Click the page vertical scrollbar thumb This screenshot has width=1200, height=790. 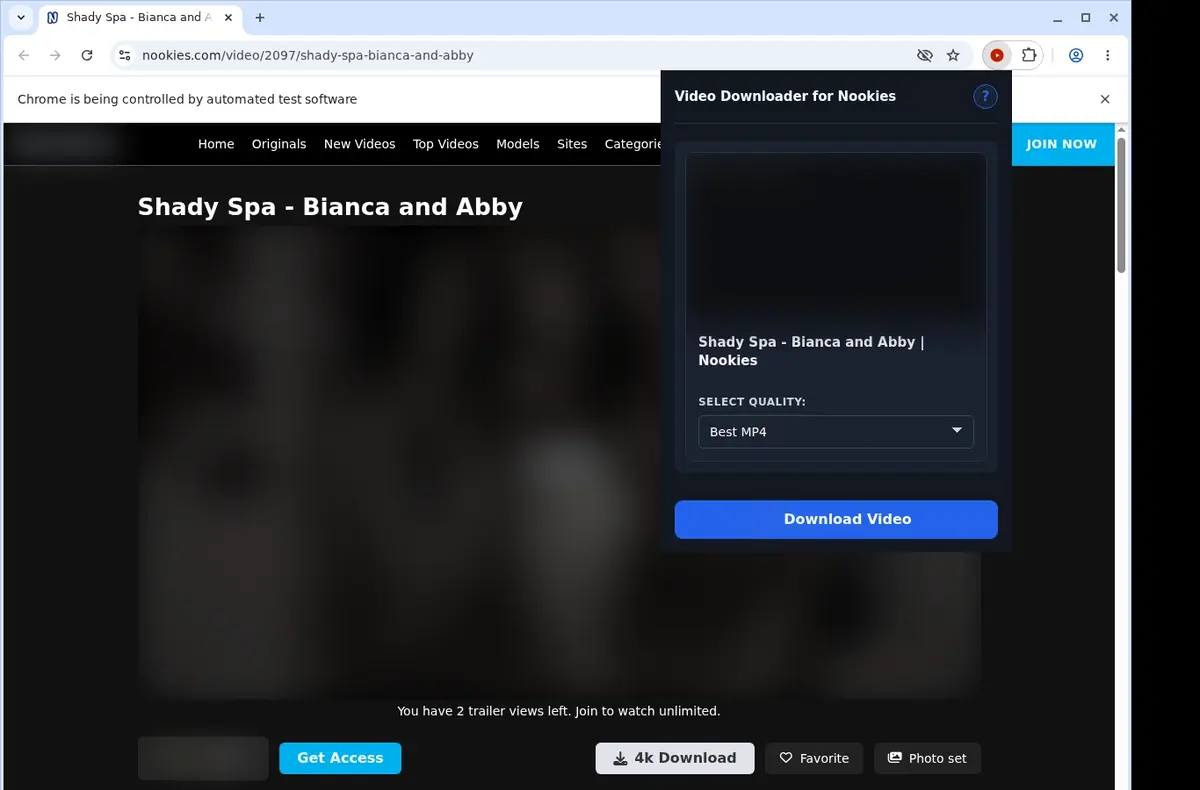pos(1121,205)
